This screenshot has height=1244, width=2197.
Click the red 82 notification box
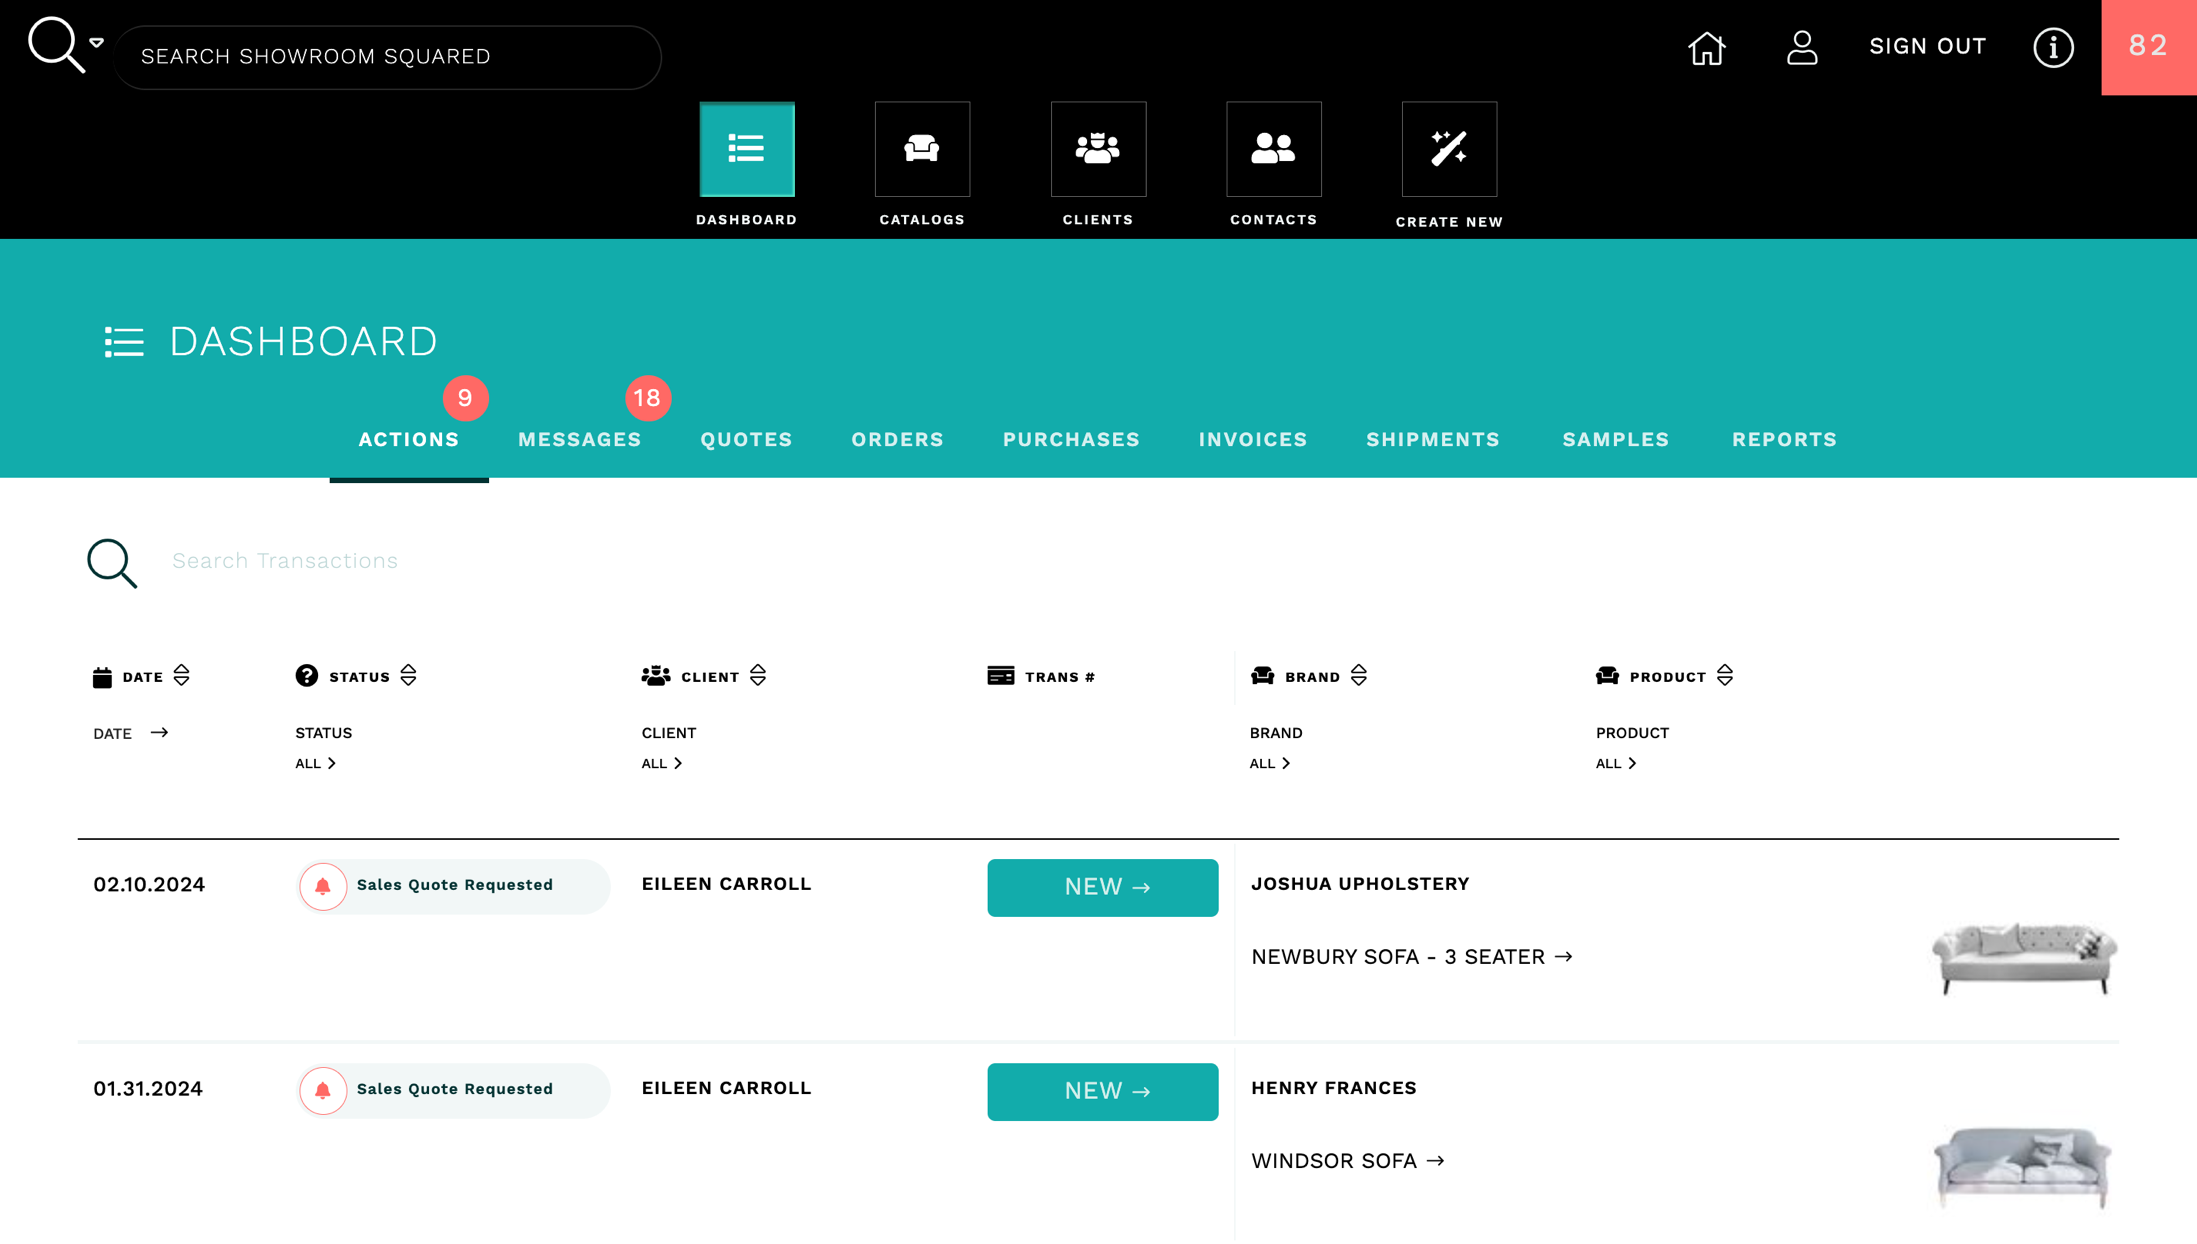point(2148,47)
